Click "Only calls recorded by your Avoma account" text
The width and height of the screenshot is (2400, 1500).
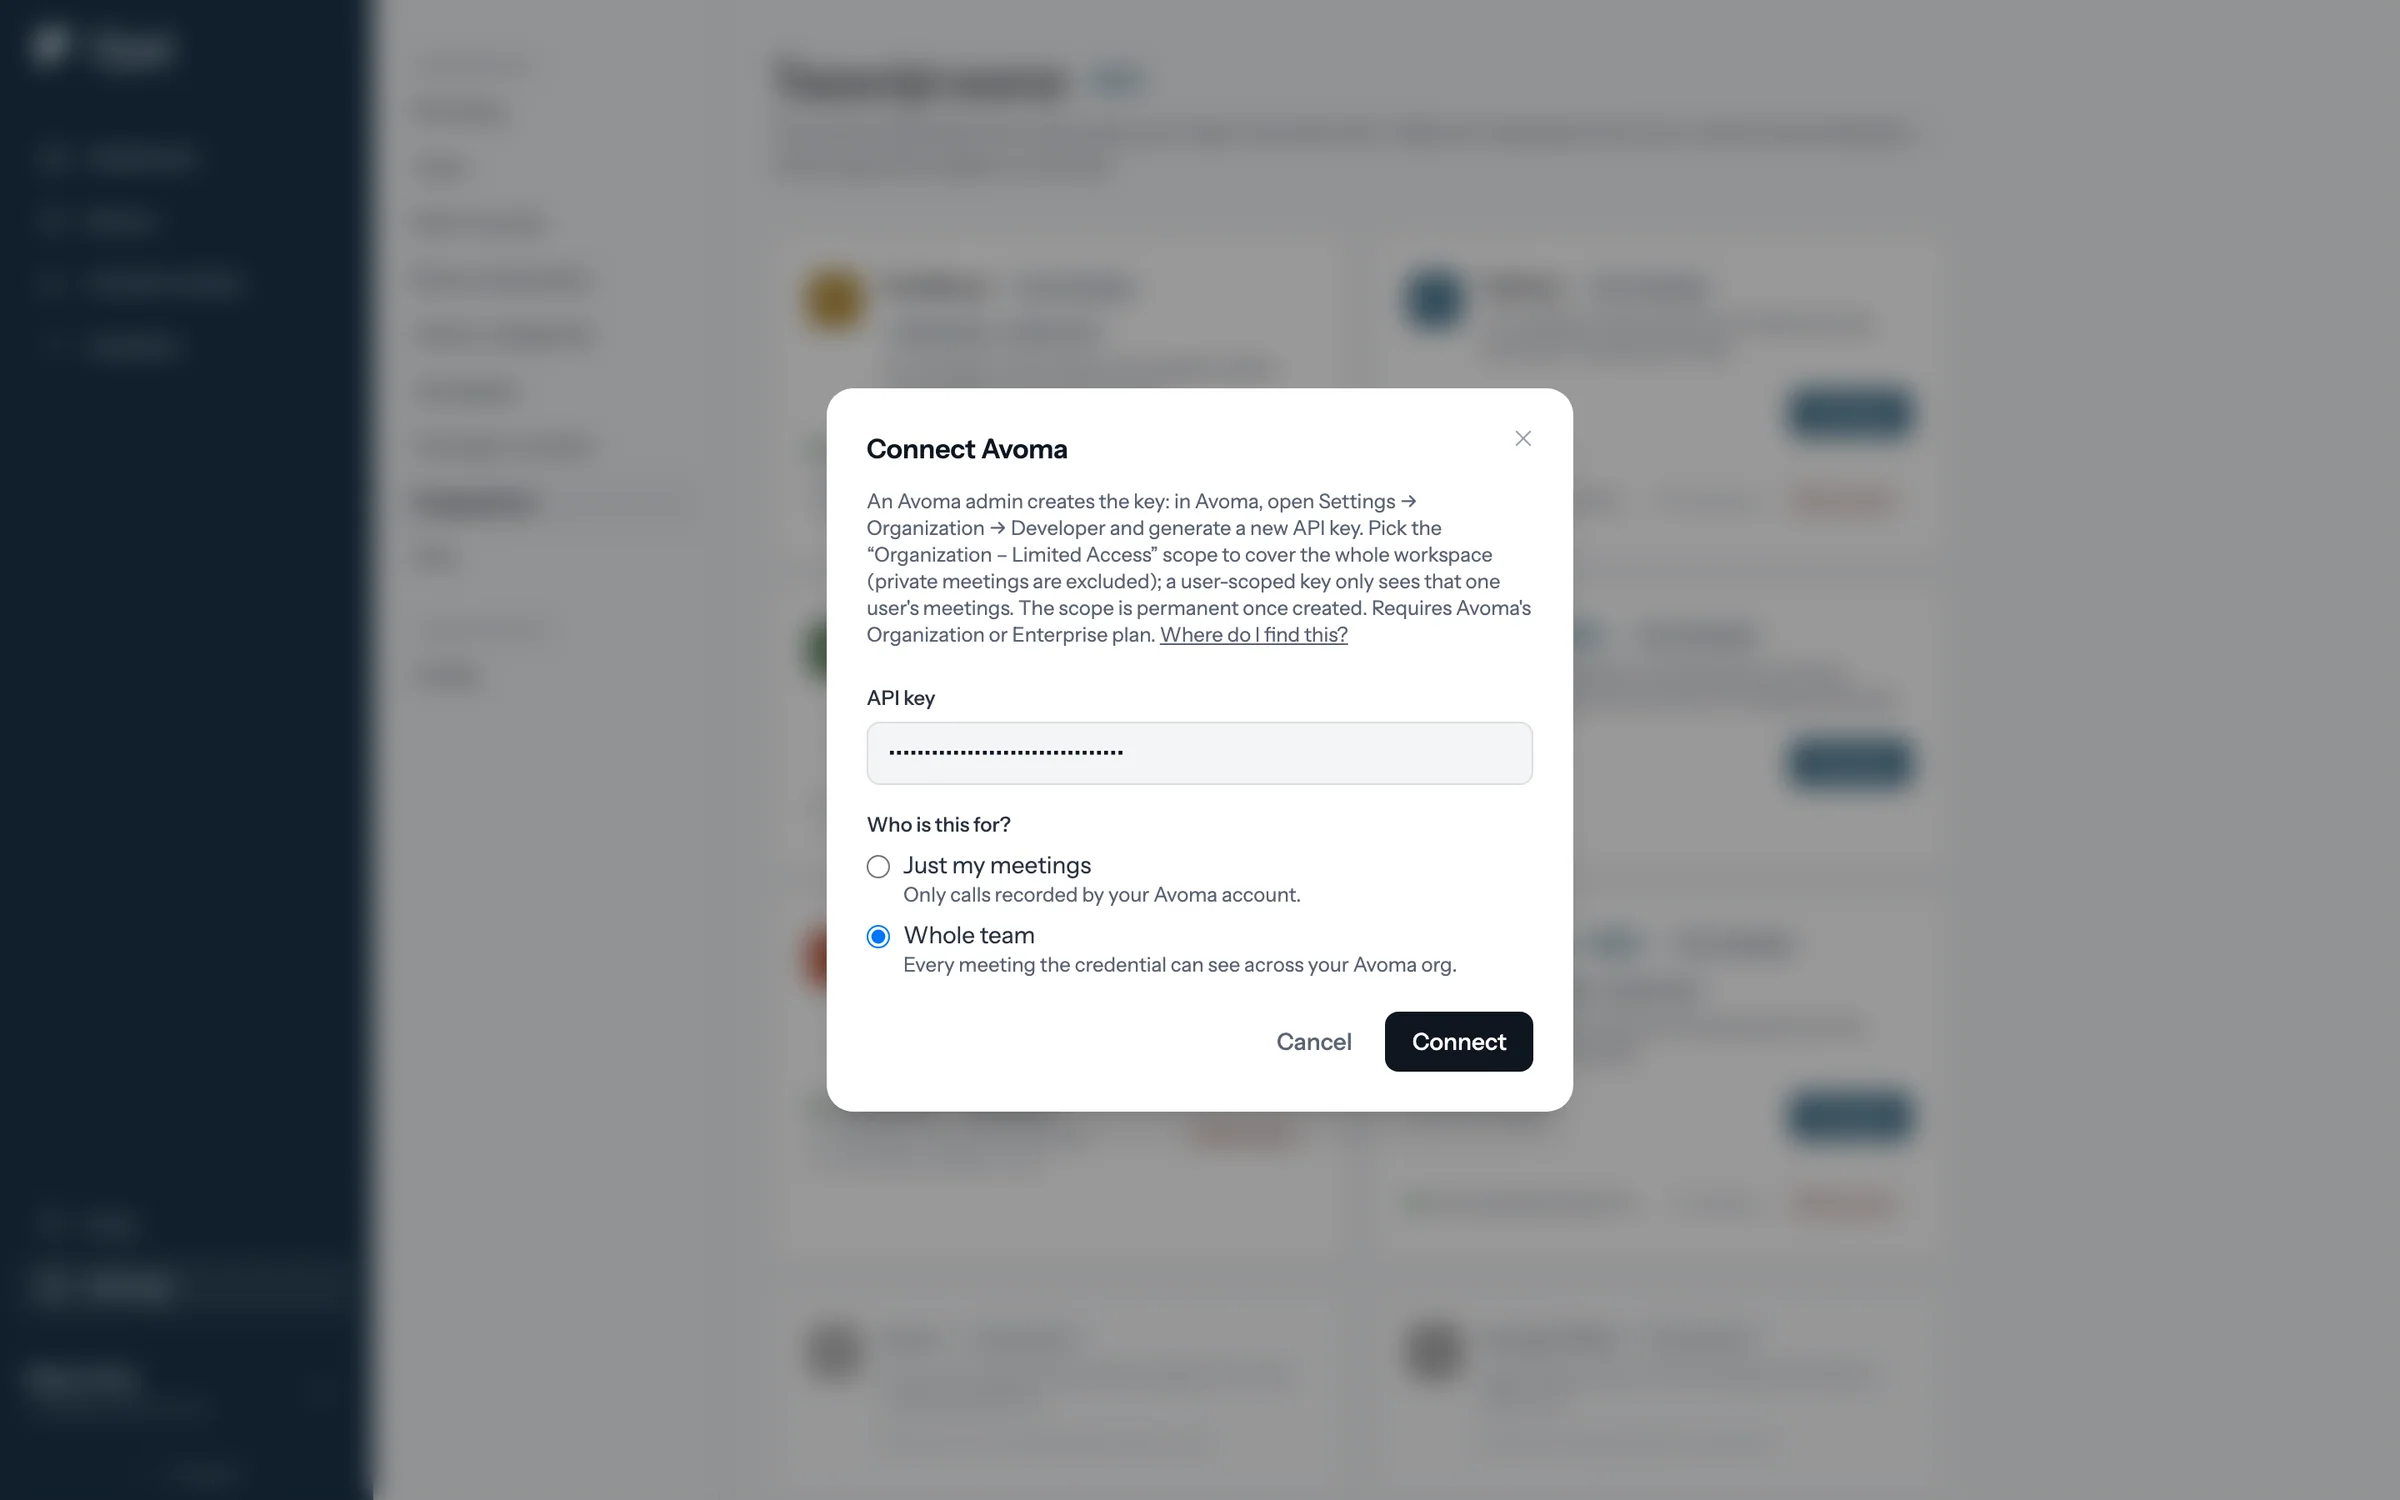click(1101, 895)
